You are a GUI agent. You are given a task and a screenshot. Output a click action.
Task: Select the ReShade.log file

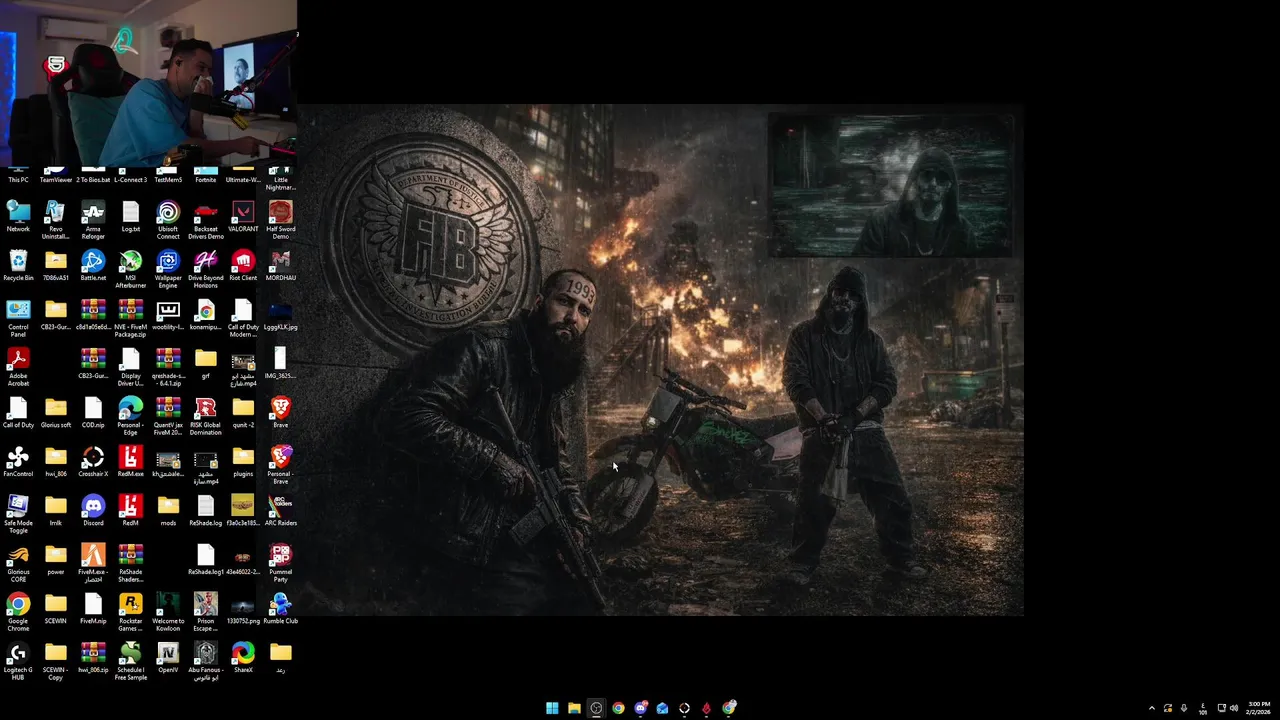click(x=206, y=511)
